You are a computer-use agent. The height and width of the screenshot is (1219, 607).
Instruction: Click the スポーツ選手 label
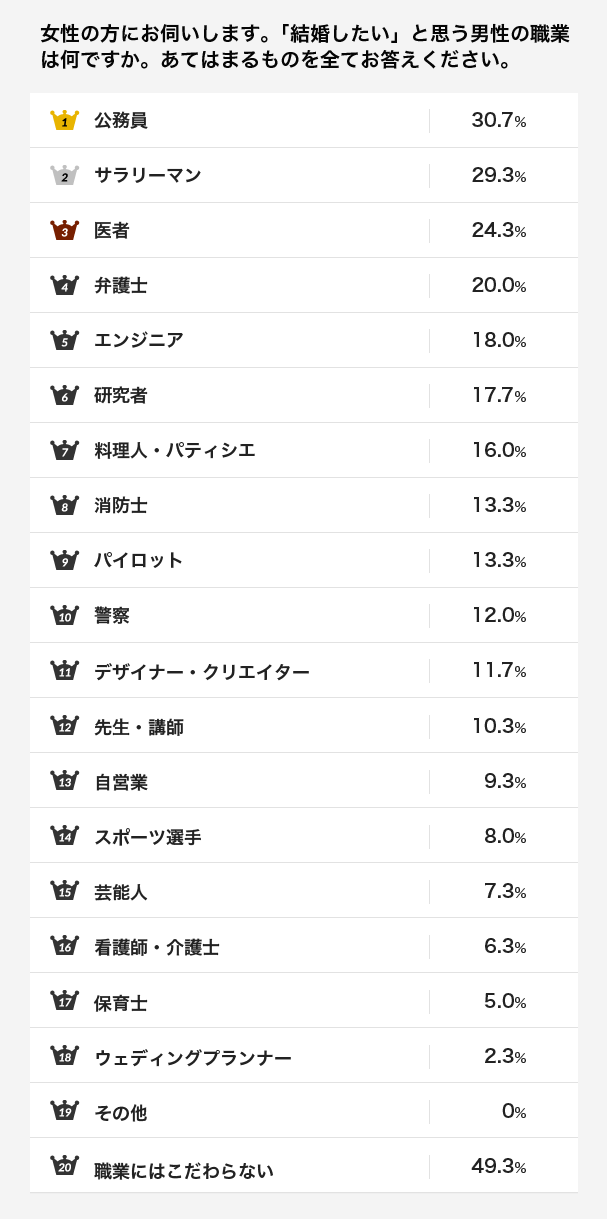click(x=148, y=837)
